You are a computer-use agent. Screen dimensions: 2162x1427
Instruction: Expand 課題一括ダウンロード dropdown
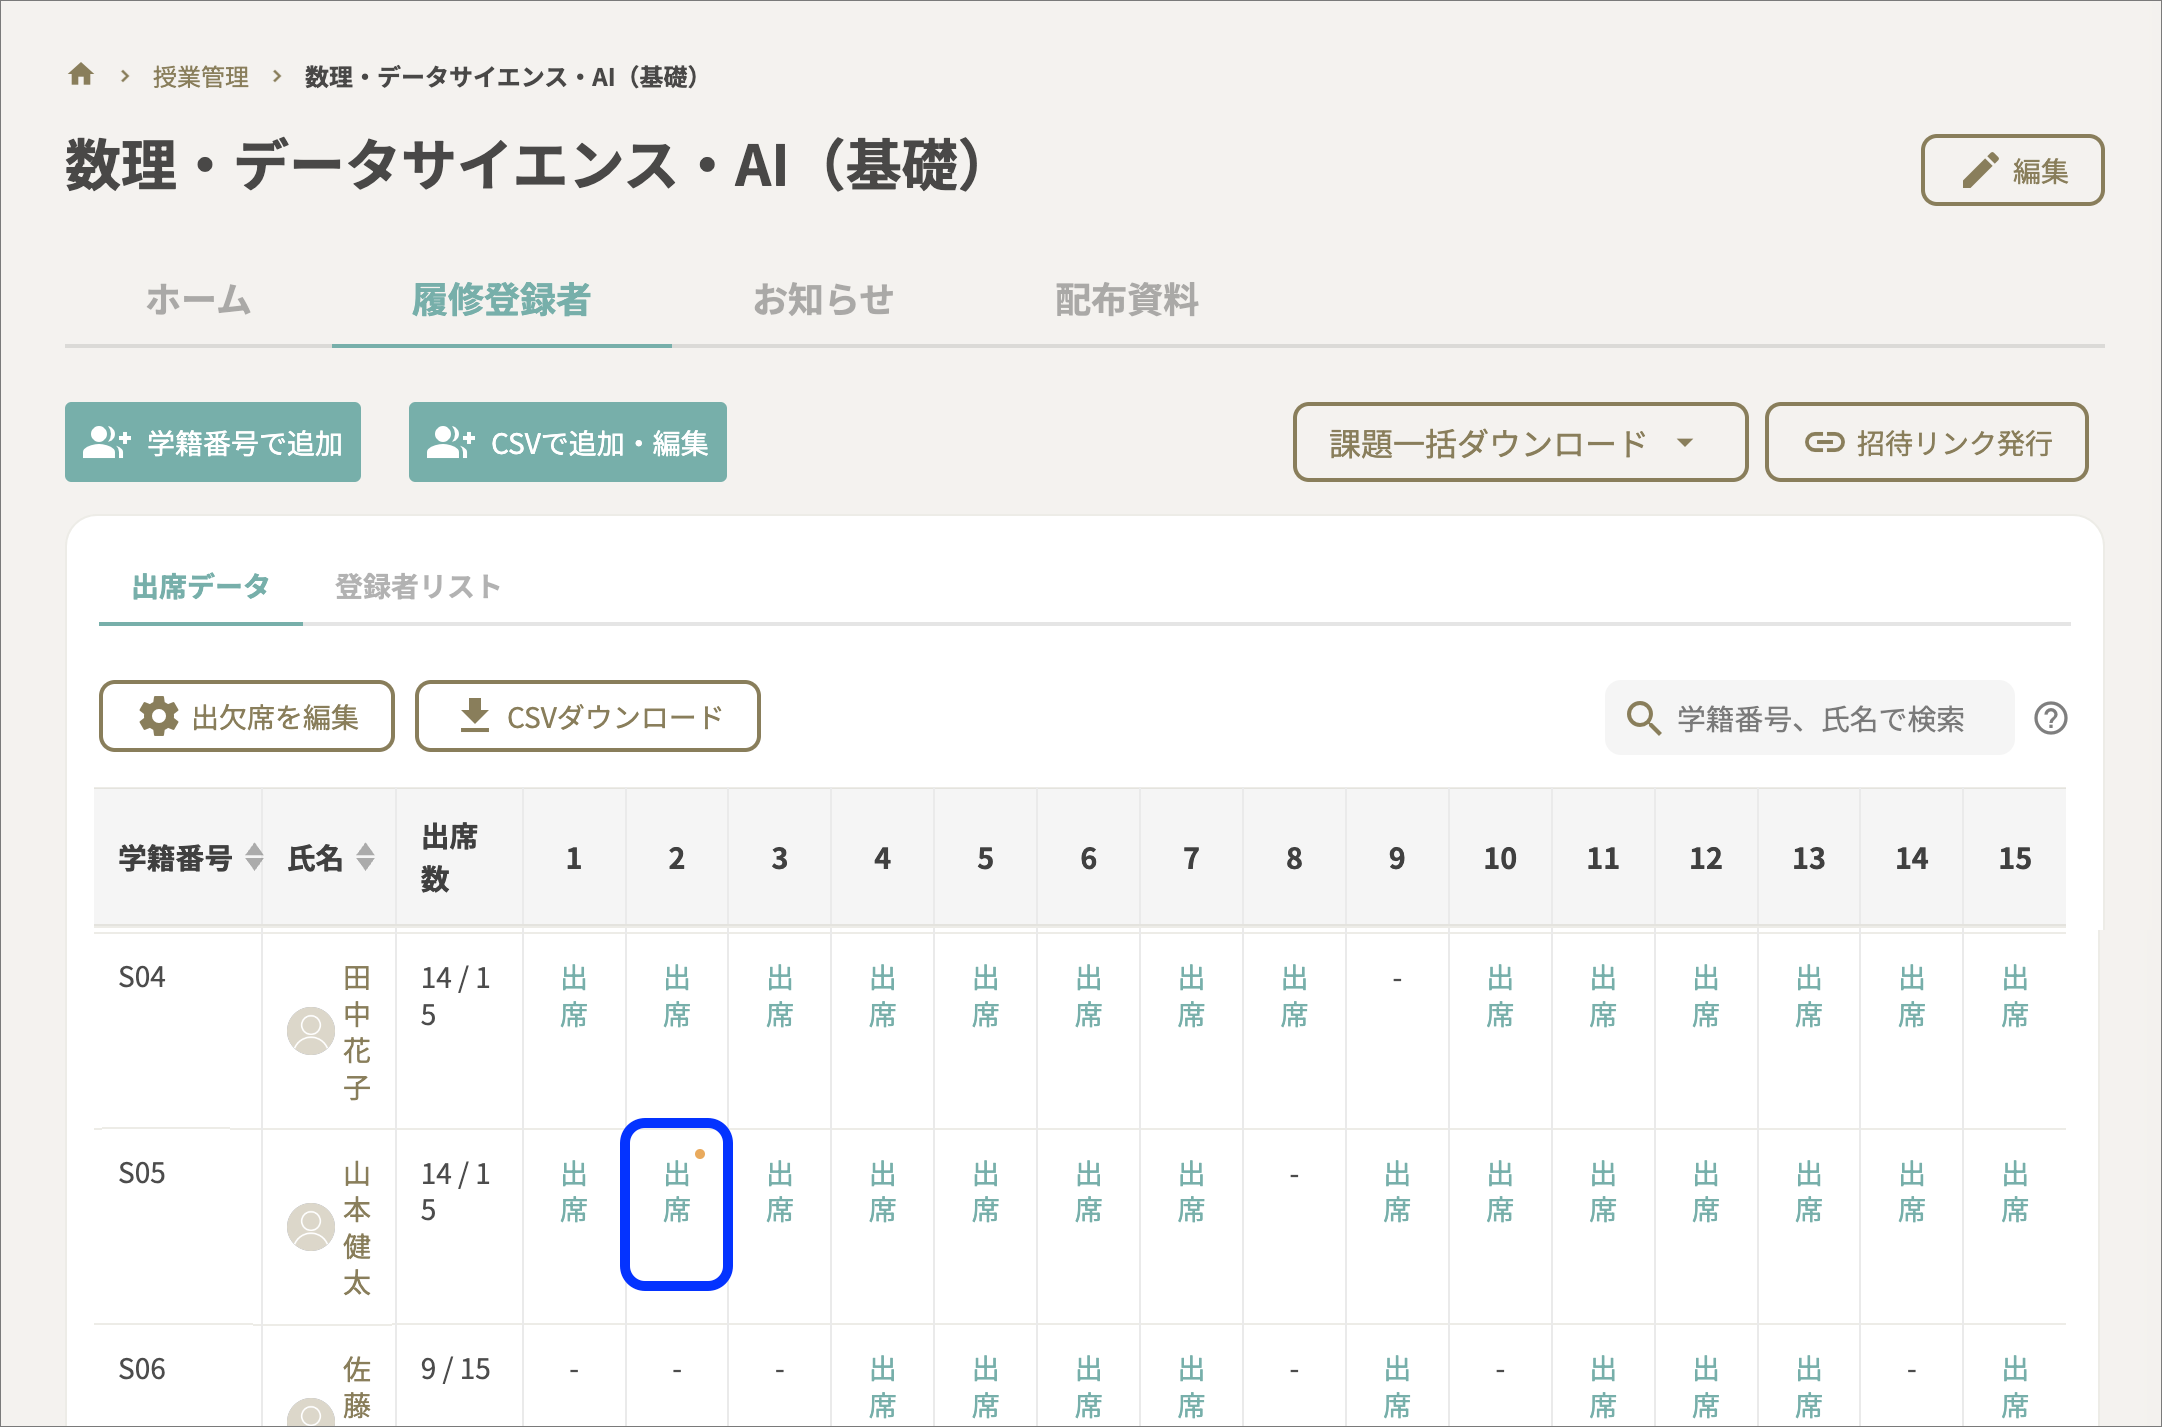pos(1520,442)
